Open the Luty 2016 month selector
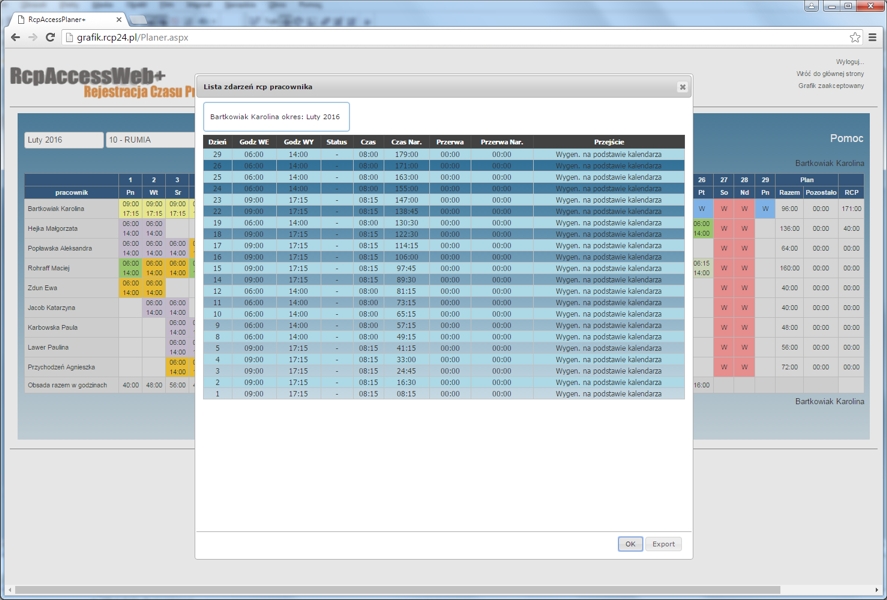Screen dimensions: 887x600 63,140
